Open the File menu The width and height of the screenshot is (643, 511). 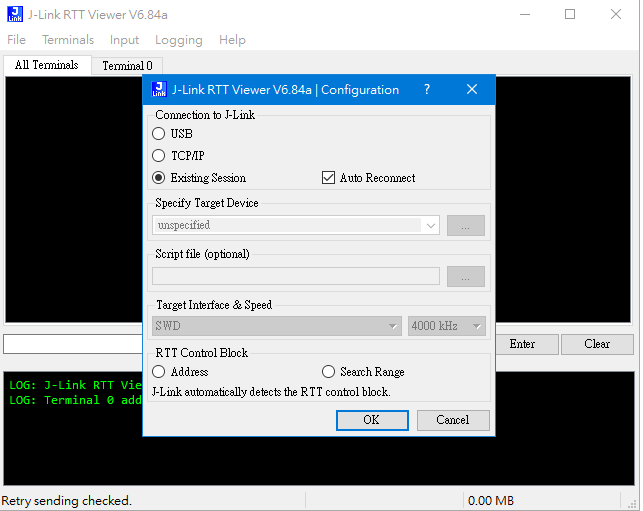[16, 40]
